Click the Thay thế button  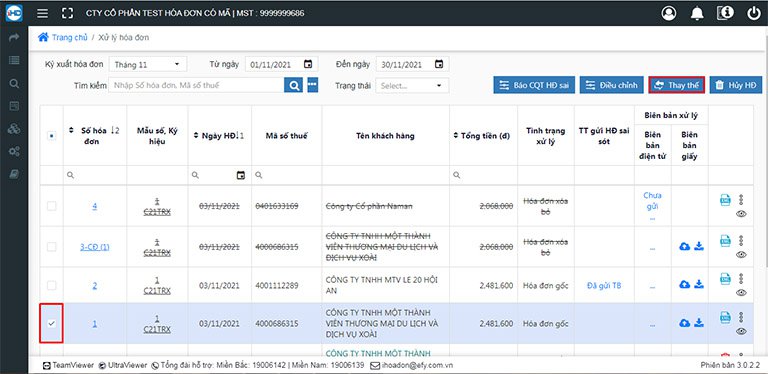click(x=677, y=85)
